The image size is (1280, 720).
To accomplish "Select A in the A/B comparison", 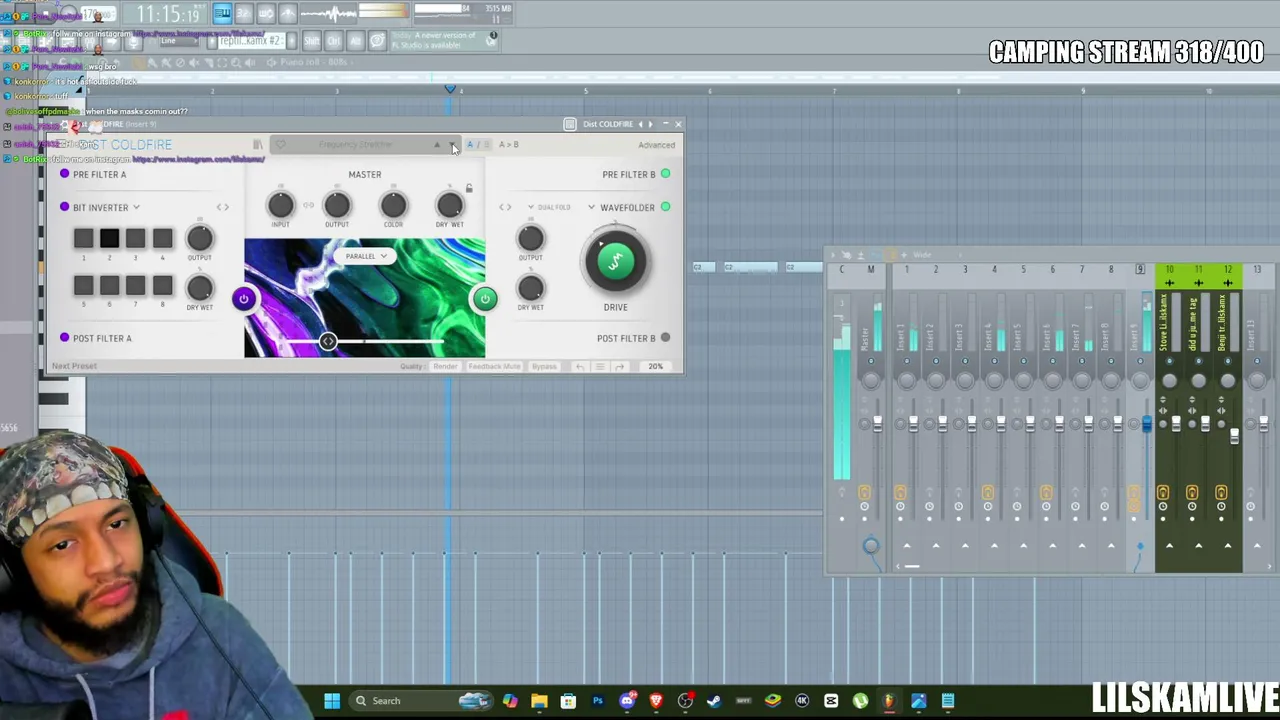I will [470, 145].
